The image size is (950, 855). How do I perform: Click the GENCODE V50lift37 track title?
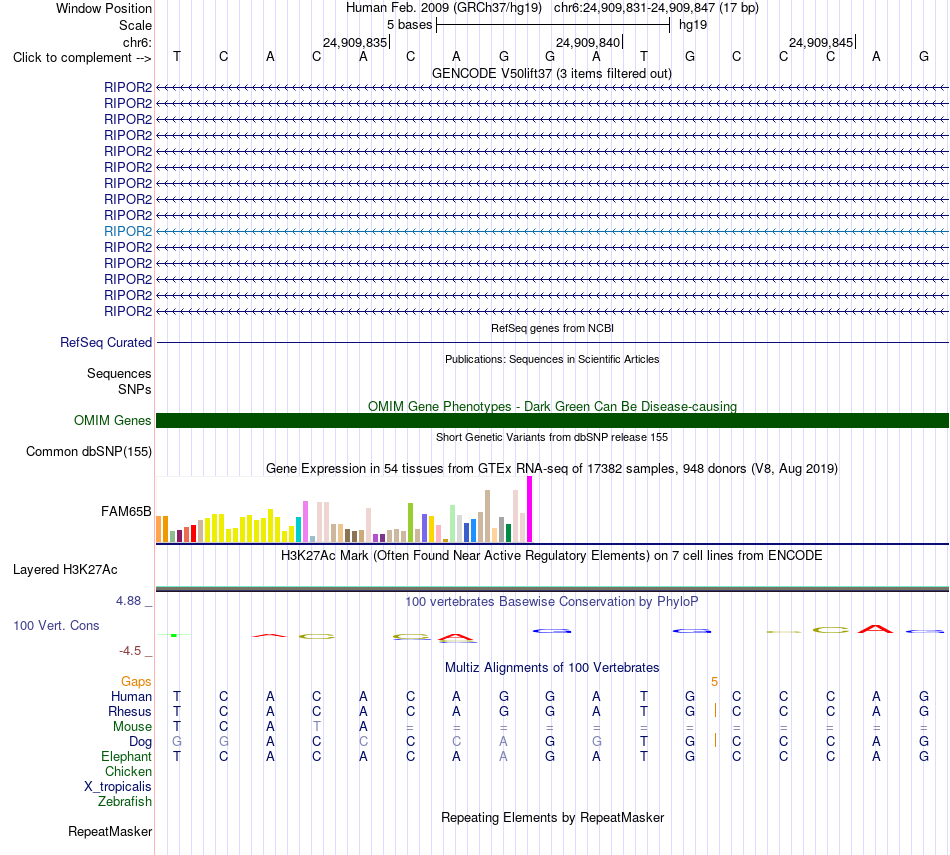[x=551, y=73]
